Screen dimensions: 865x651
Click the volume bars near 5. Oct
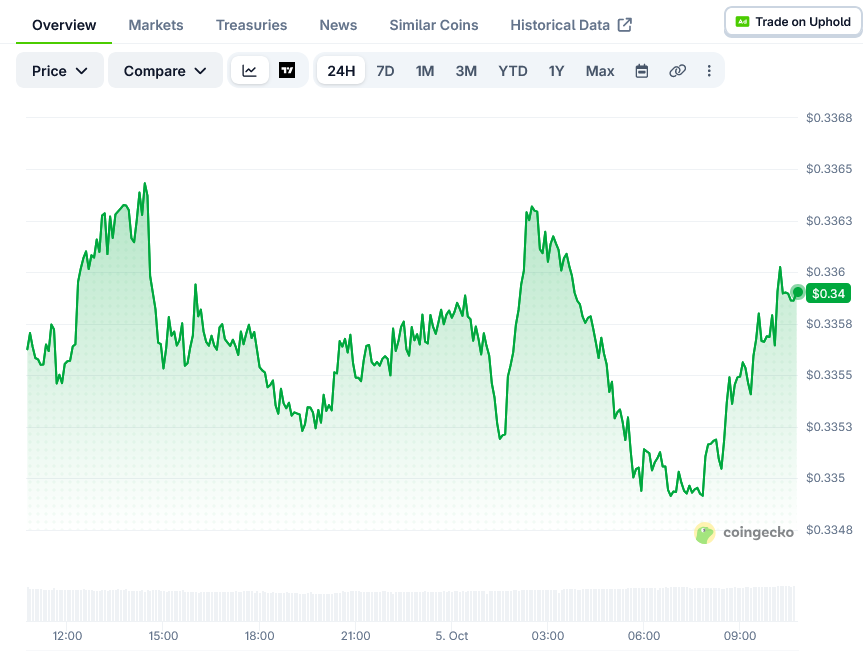(452, 606)
